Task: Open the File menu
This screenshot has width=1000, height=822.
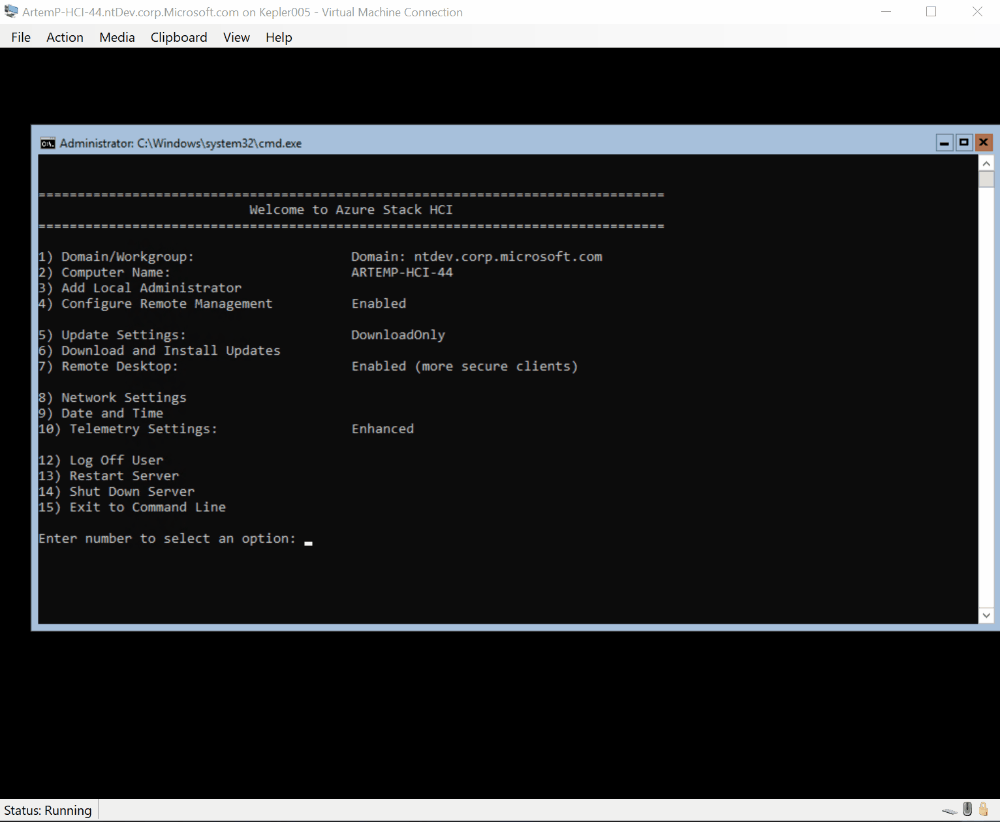Action: (20, 38)
